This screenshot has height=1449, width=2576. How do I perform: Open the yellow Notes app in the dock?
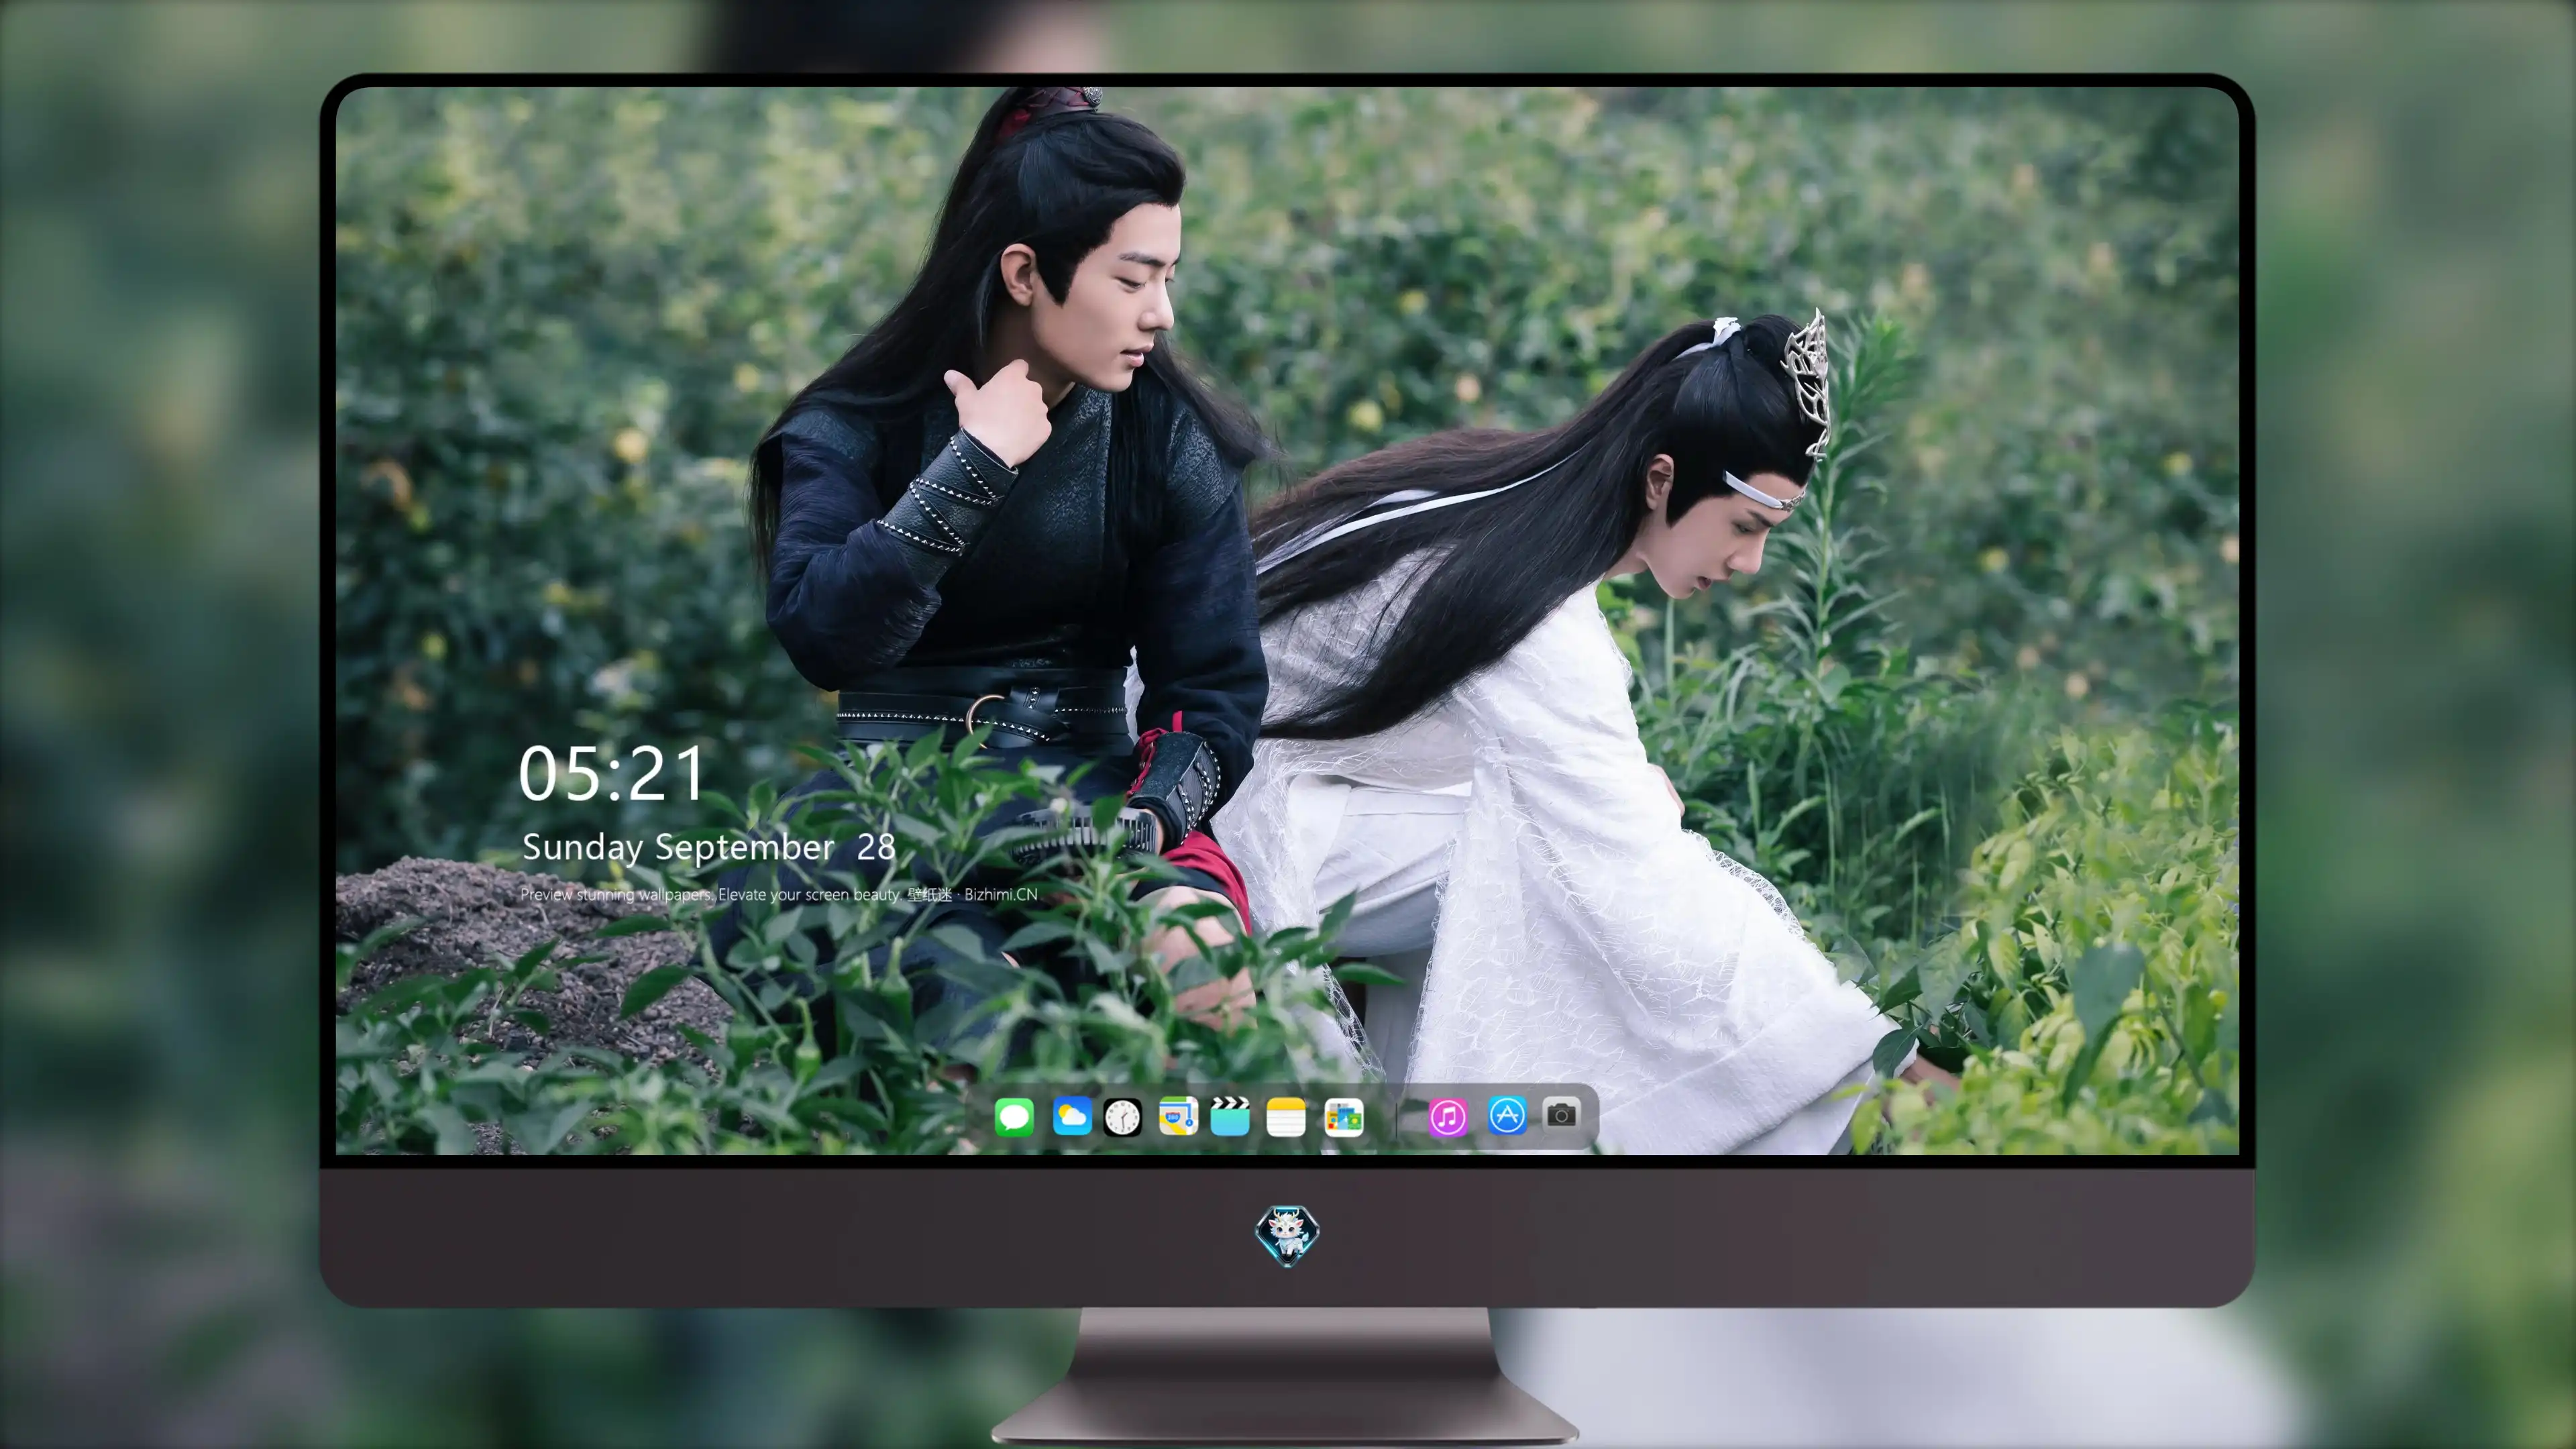coord(1286,1117)
